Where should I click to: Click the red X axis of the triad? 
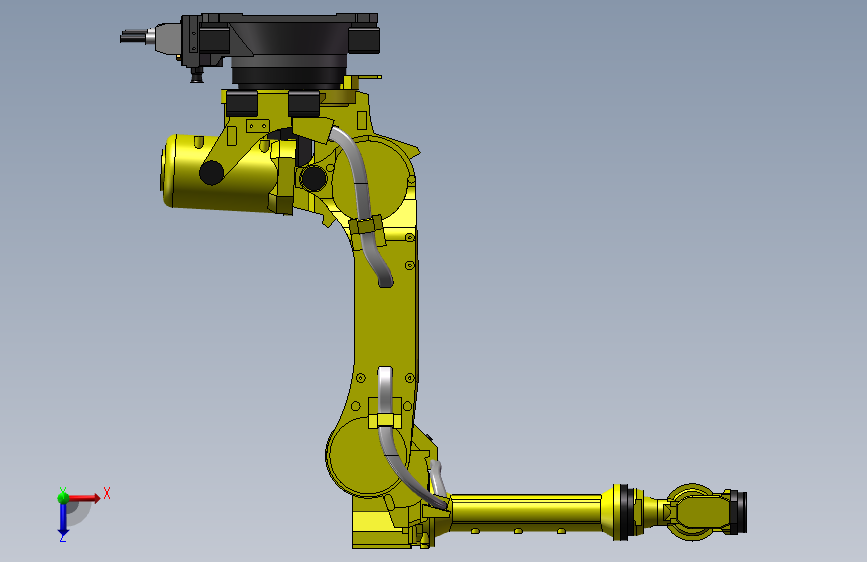(x=85, y=498)
